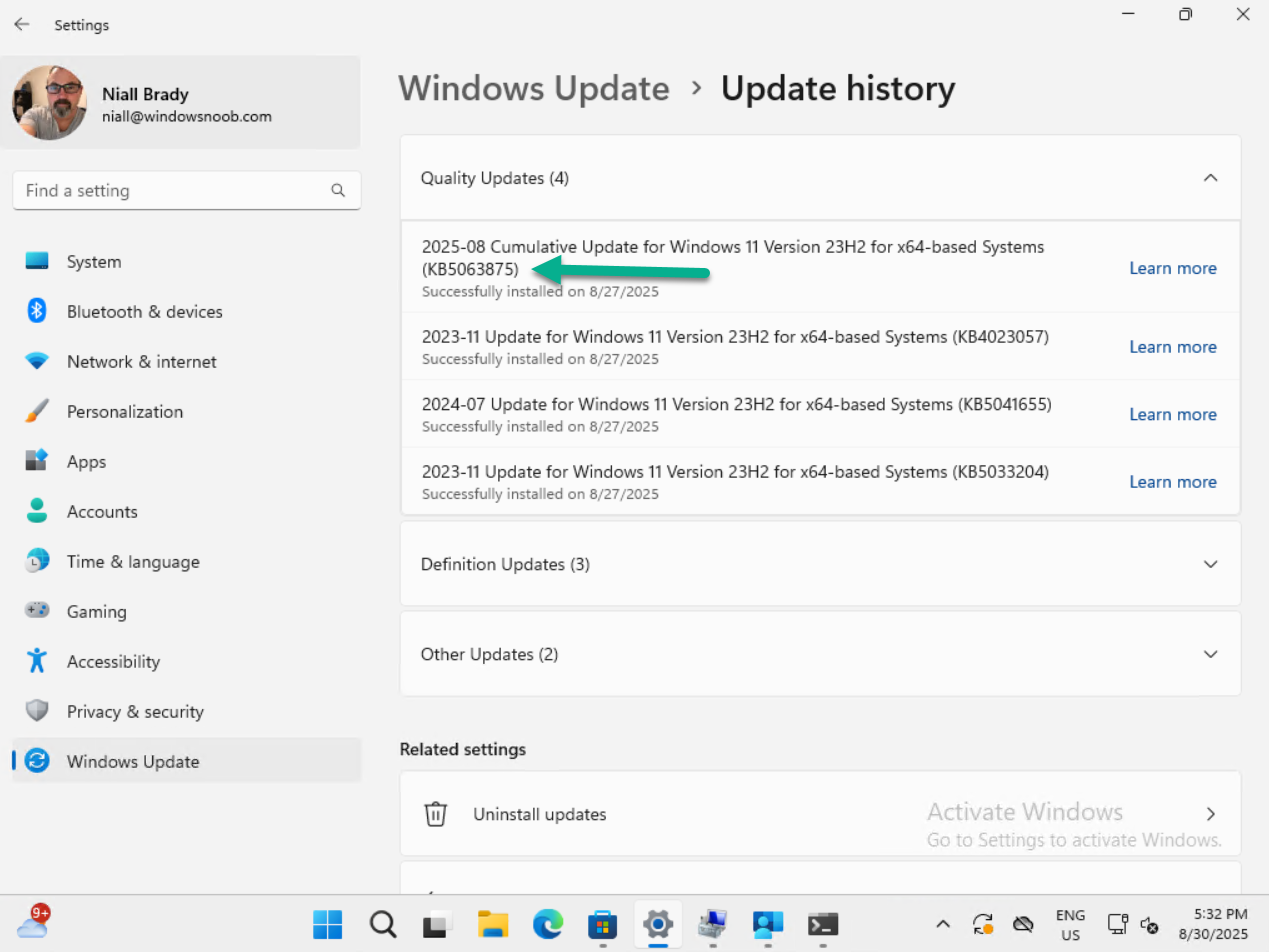The image size is (1269, 952).
Task: Select Time & language in the sidebar
Action: coord(133,562)
